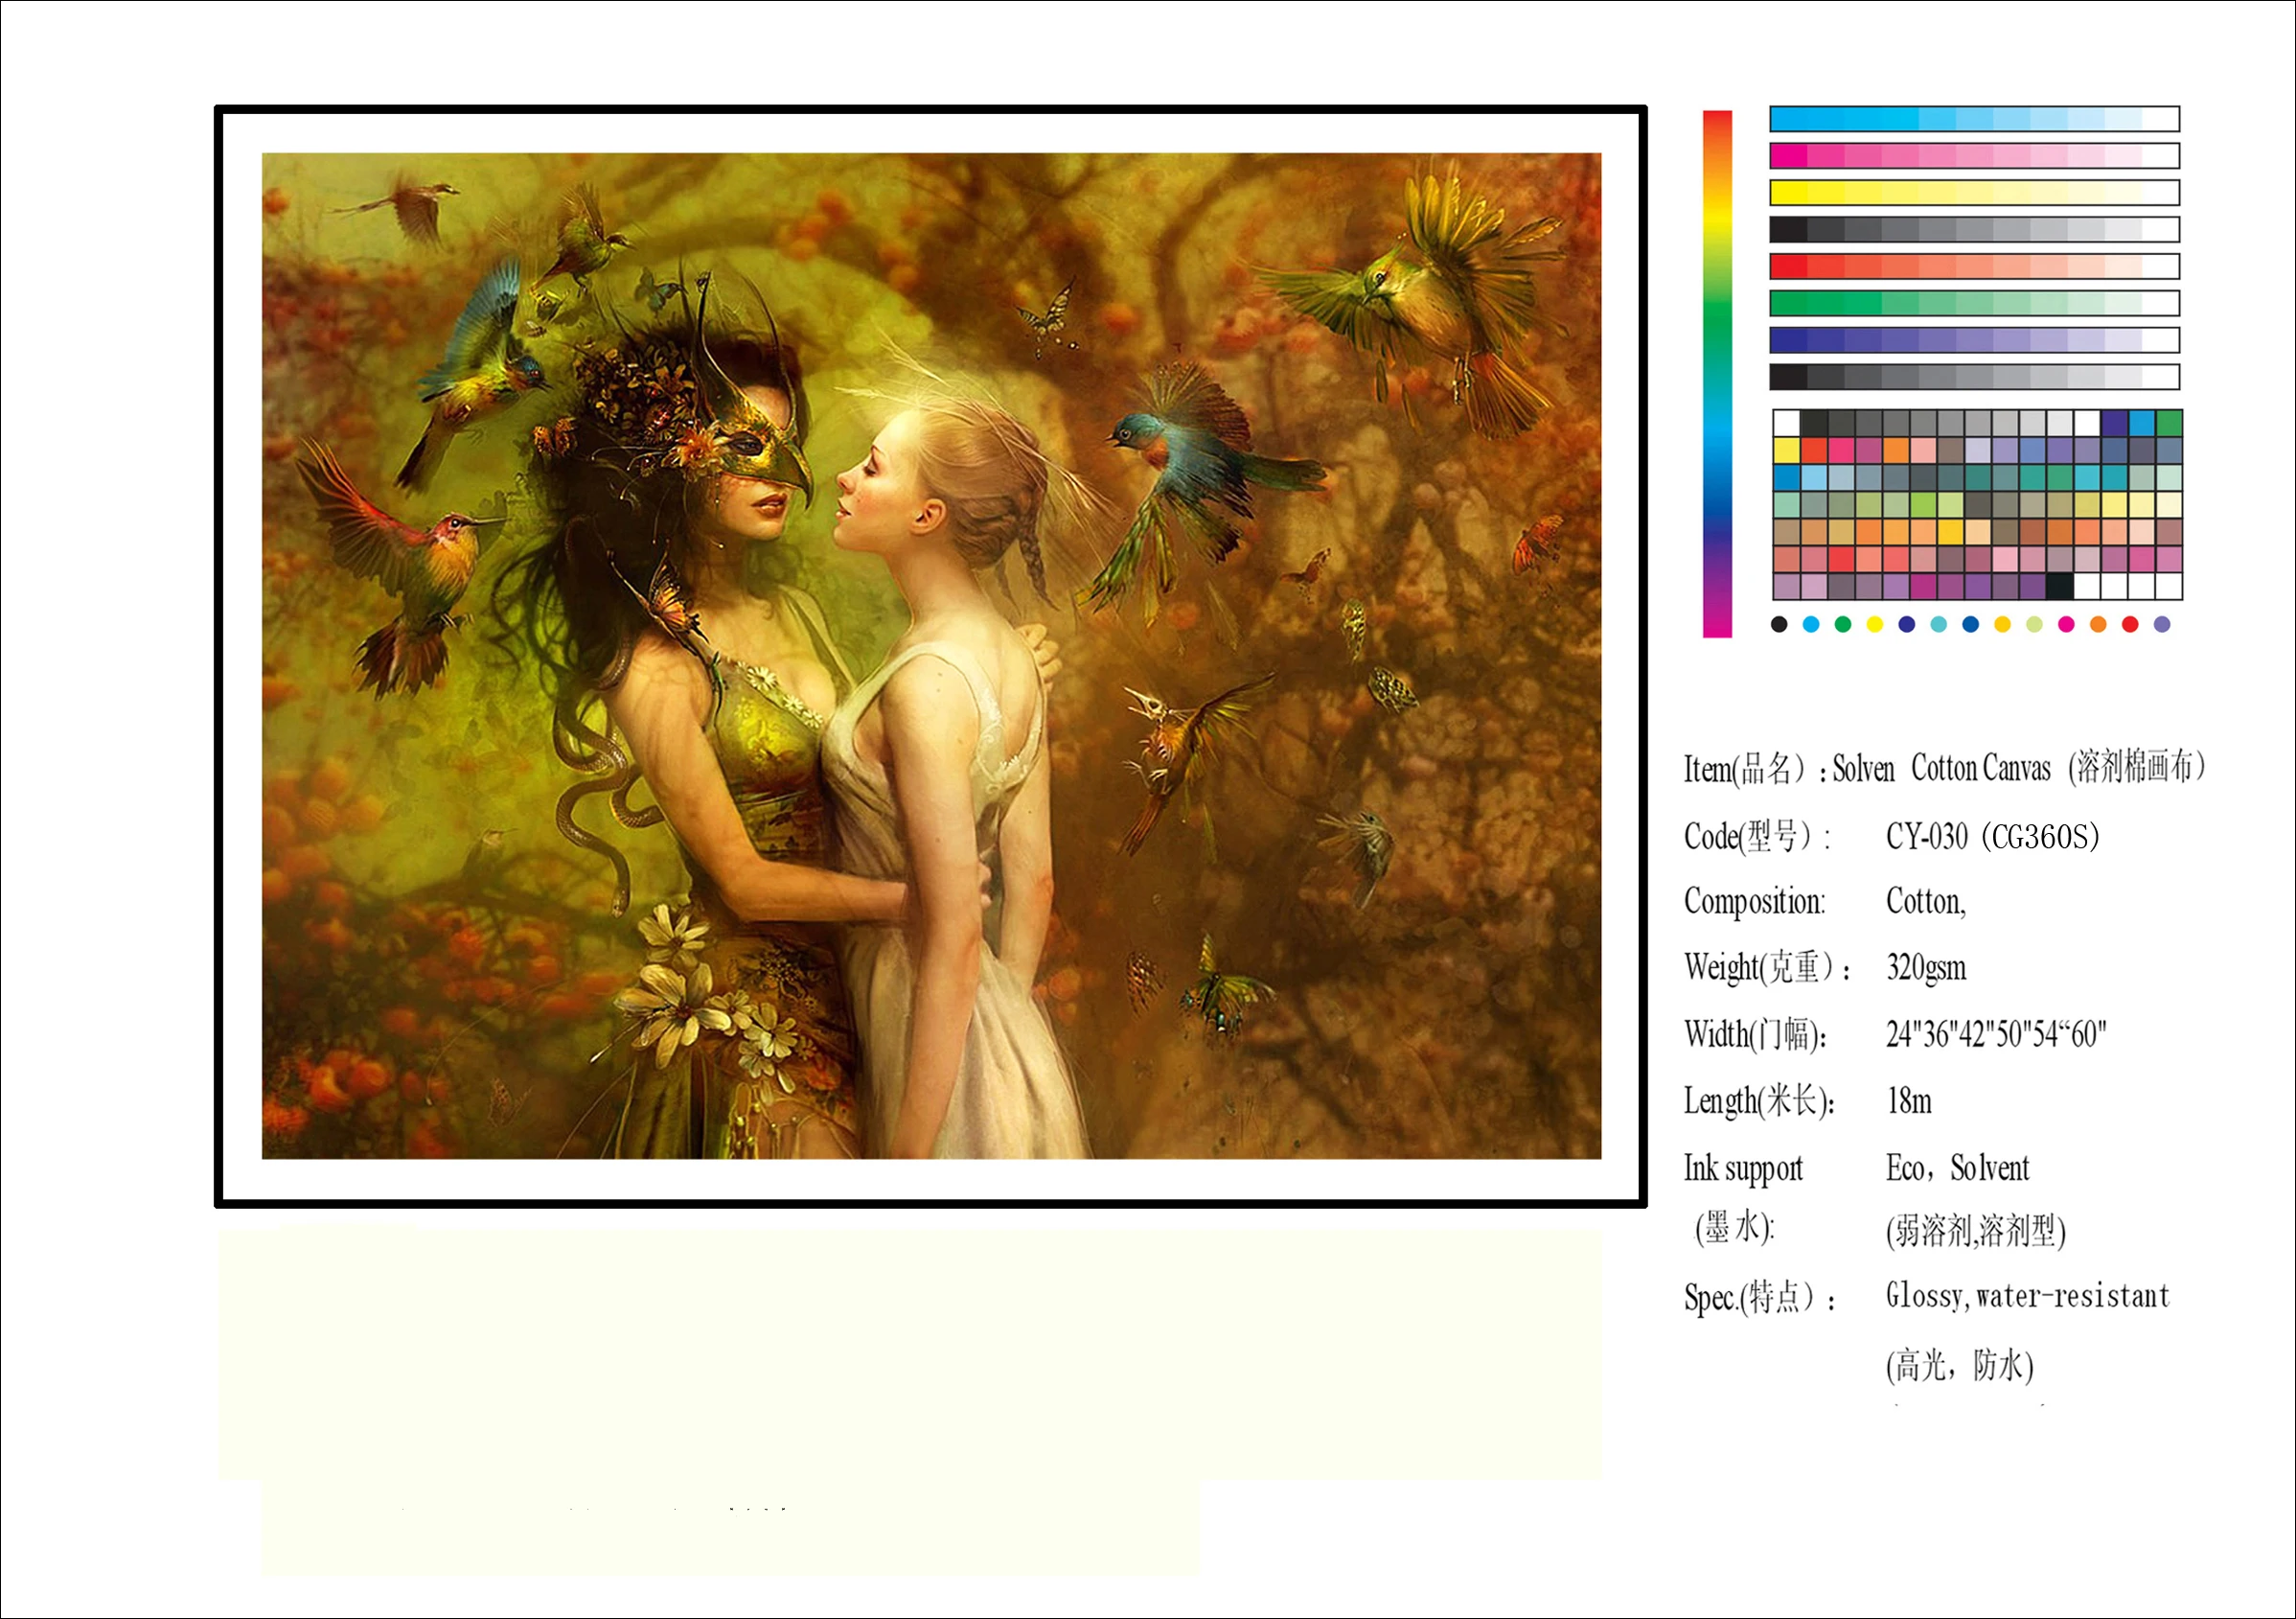This screenshot has height=1619, width=2296.
Task: Click the magenta dot in the color dot row
Action: click(x=2066, y=624)
